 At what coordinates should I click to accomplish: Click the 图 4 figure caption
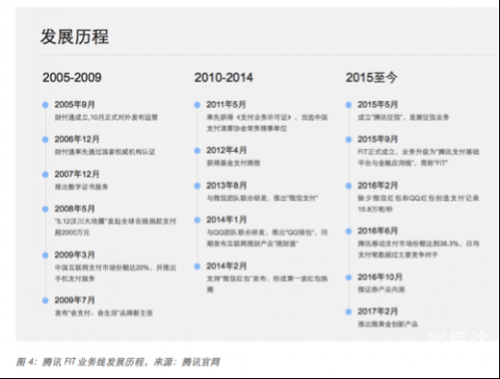(118, 362)
